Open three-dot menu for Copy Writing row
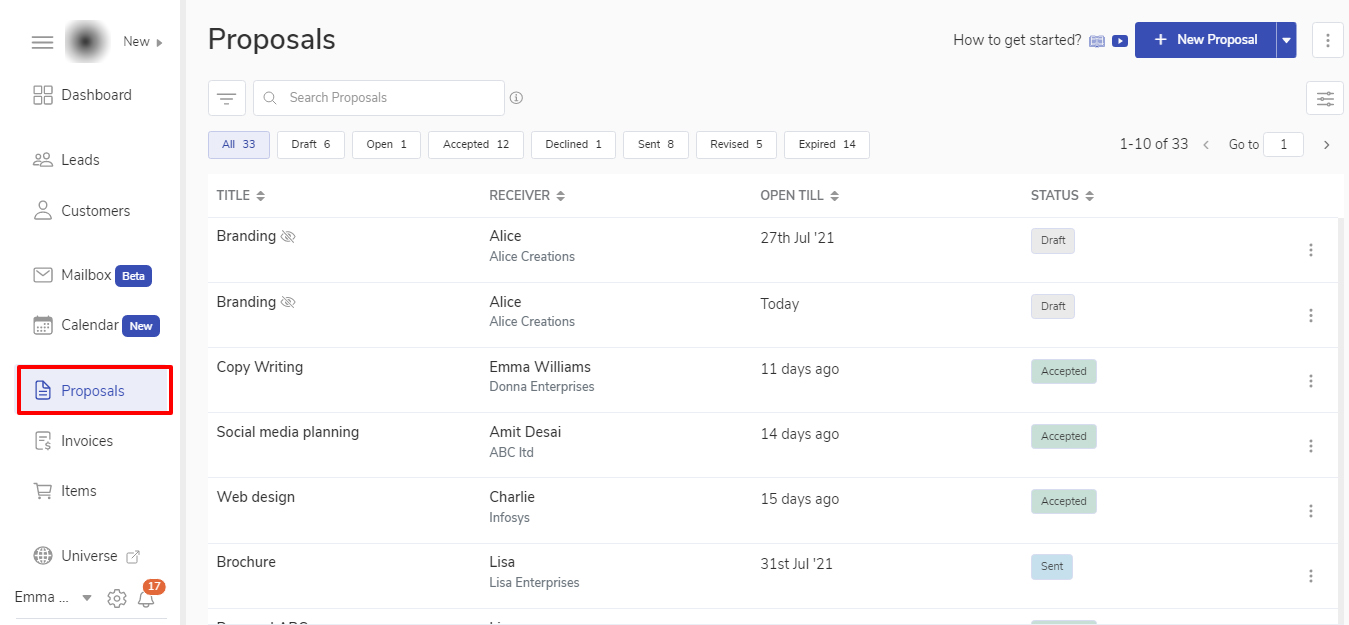 point(1311,381)
